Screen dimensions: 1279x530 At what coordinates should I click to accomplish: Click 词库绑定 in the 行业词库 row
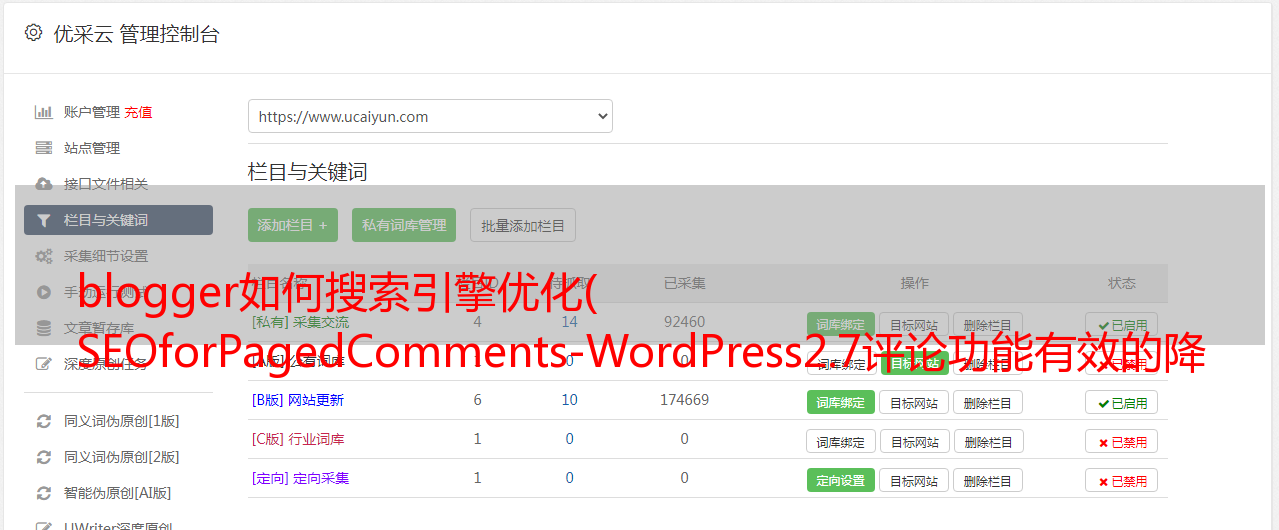coord(840,441)
